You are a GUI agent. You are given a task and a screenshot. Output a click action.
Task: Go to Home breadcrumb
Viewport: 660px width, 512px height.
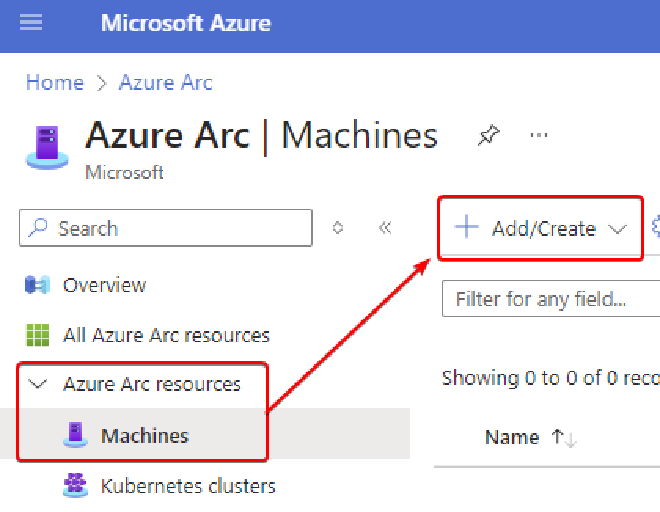55,83
